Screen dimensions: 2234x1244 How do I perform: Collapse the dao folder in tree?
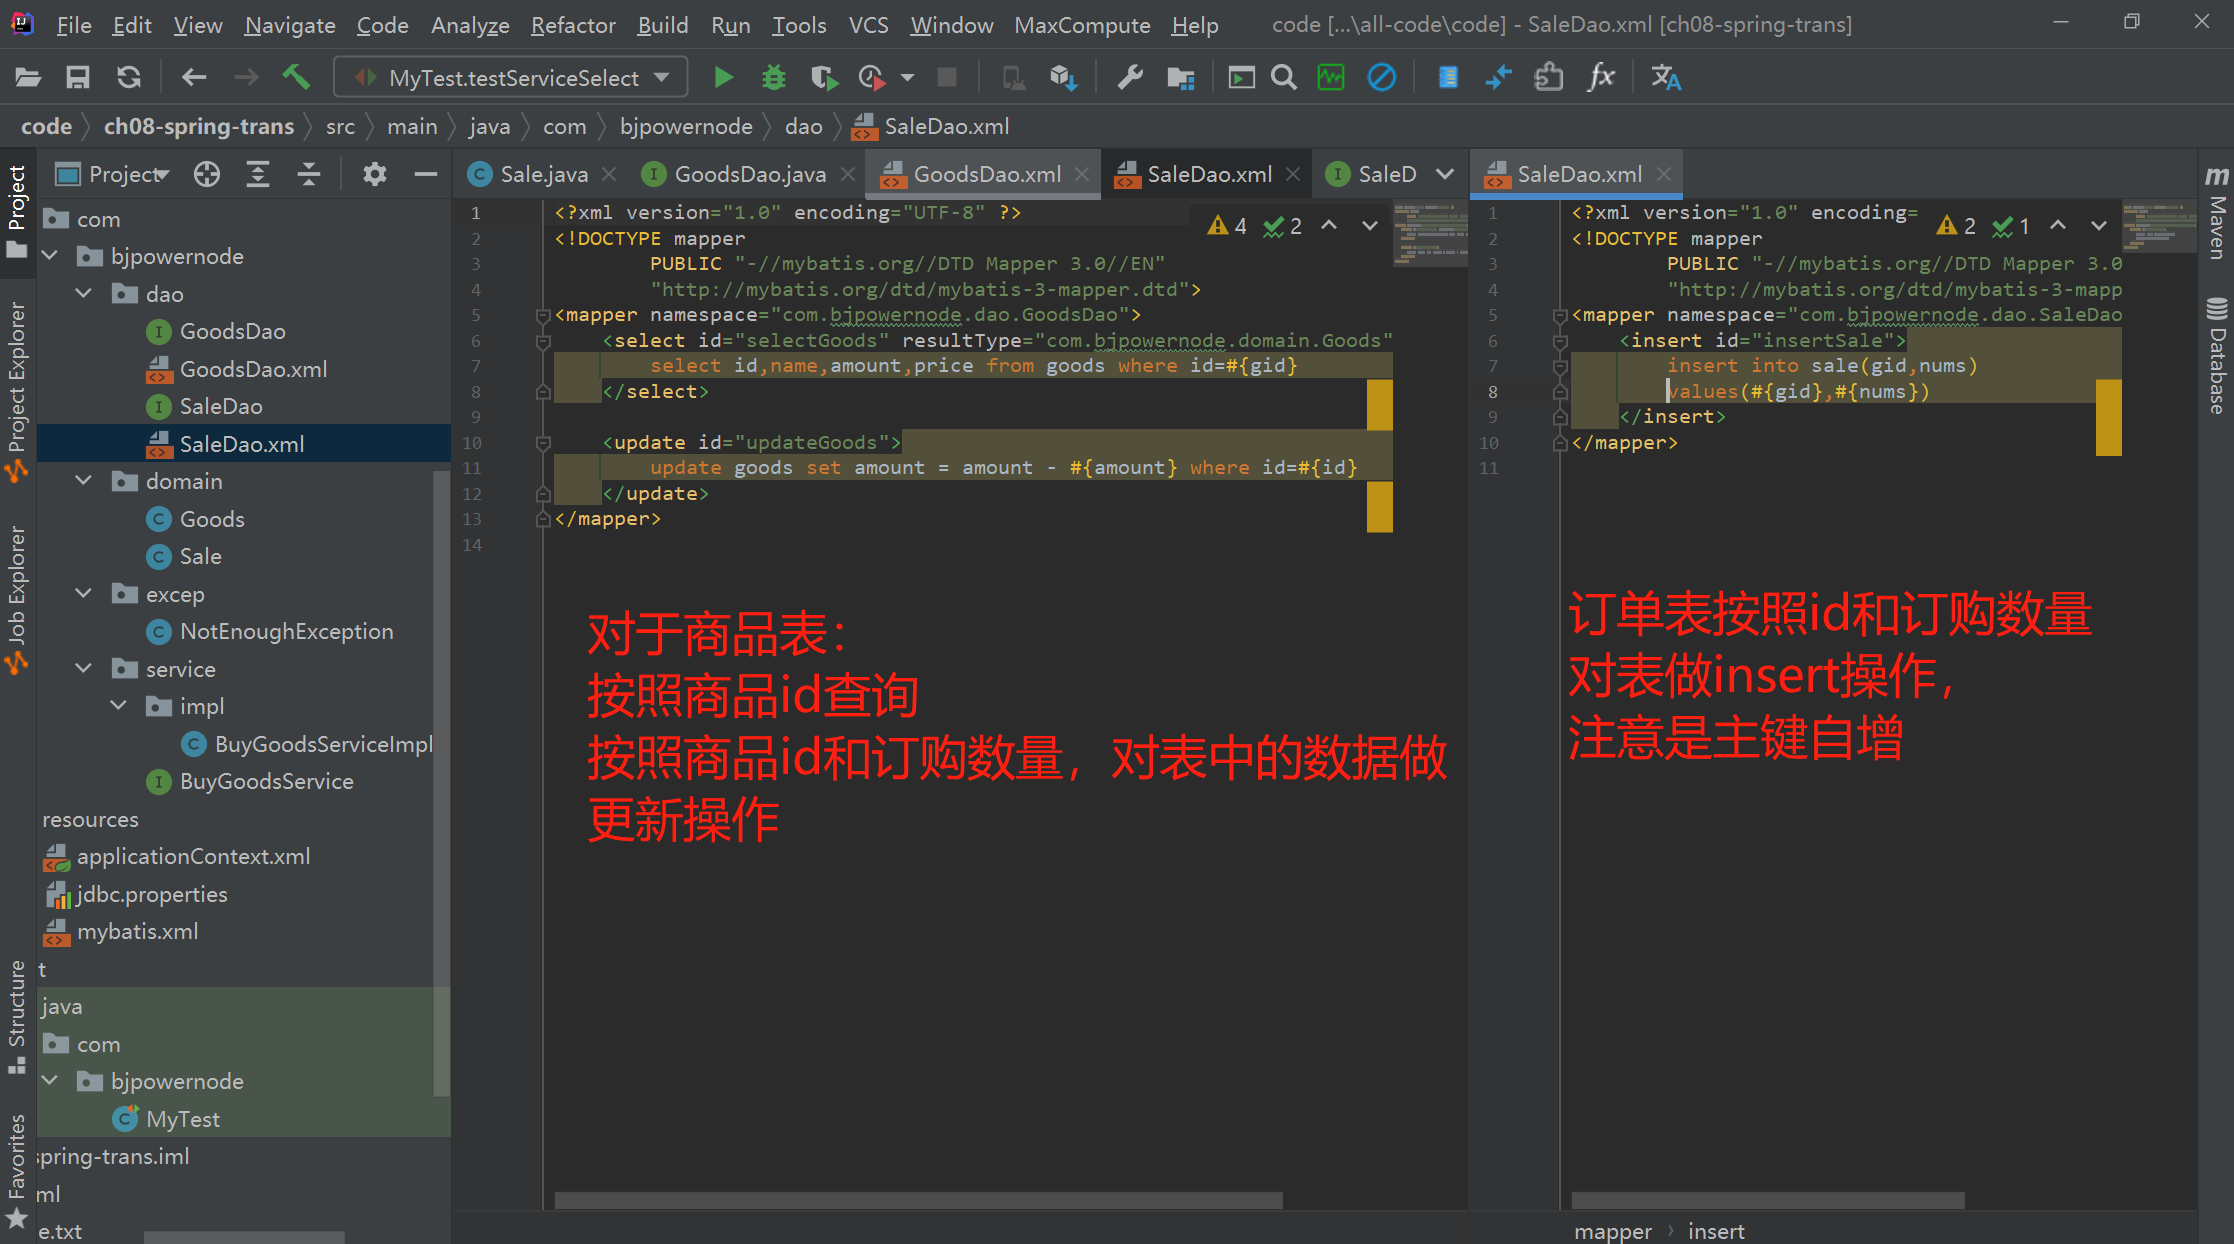[x=84, y=294]
